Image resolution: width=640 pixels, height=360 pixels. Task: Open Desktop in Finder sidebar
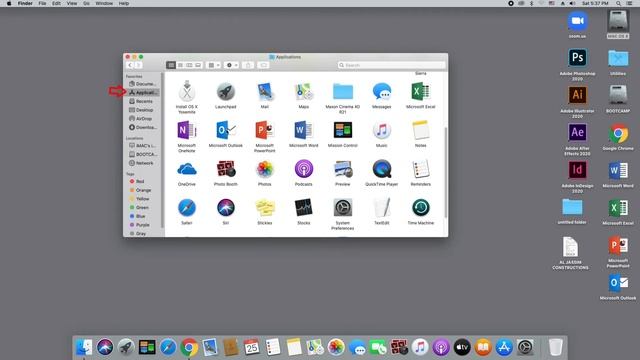tap(142, 110)
